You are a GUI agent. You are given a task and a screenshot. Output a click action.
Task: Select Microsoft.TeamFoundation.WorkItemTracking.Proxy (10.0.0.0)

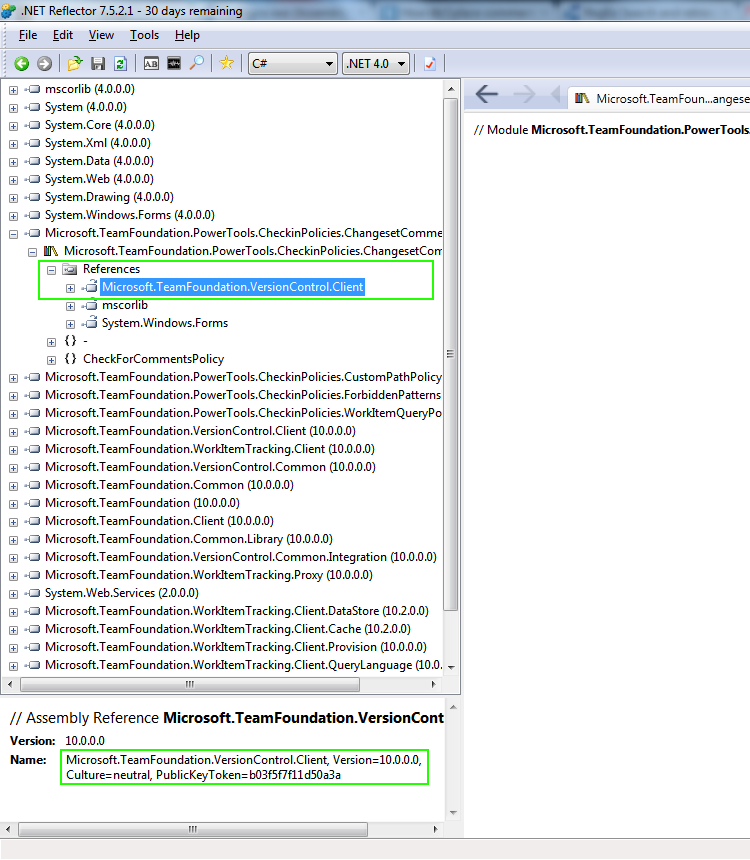[x=208, y=575]
